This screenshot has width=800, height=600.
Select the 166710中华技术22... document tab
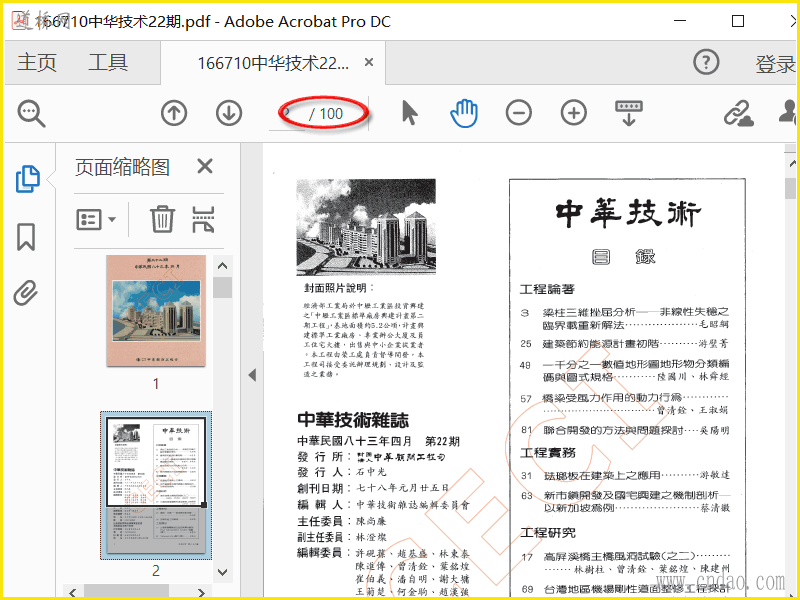click(x=273, y=63)
